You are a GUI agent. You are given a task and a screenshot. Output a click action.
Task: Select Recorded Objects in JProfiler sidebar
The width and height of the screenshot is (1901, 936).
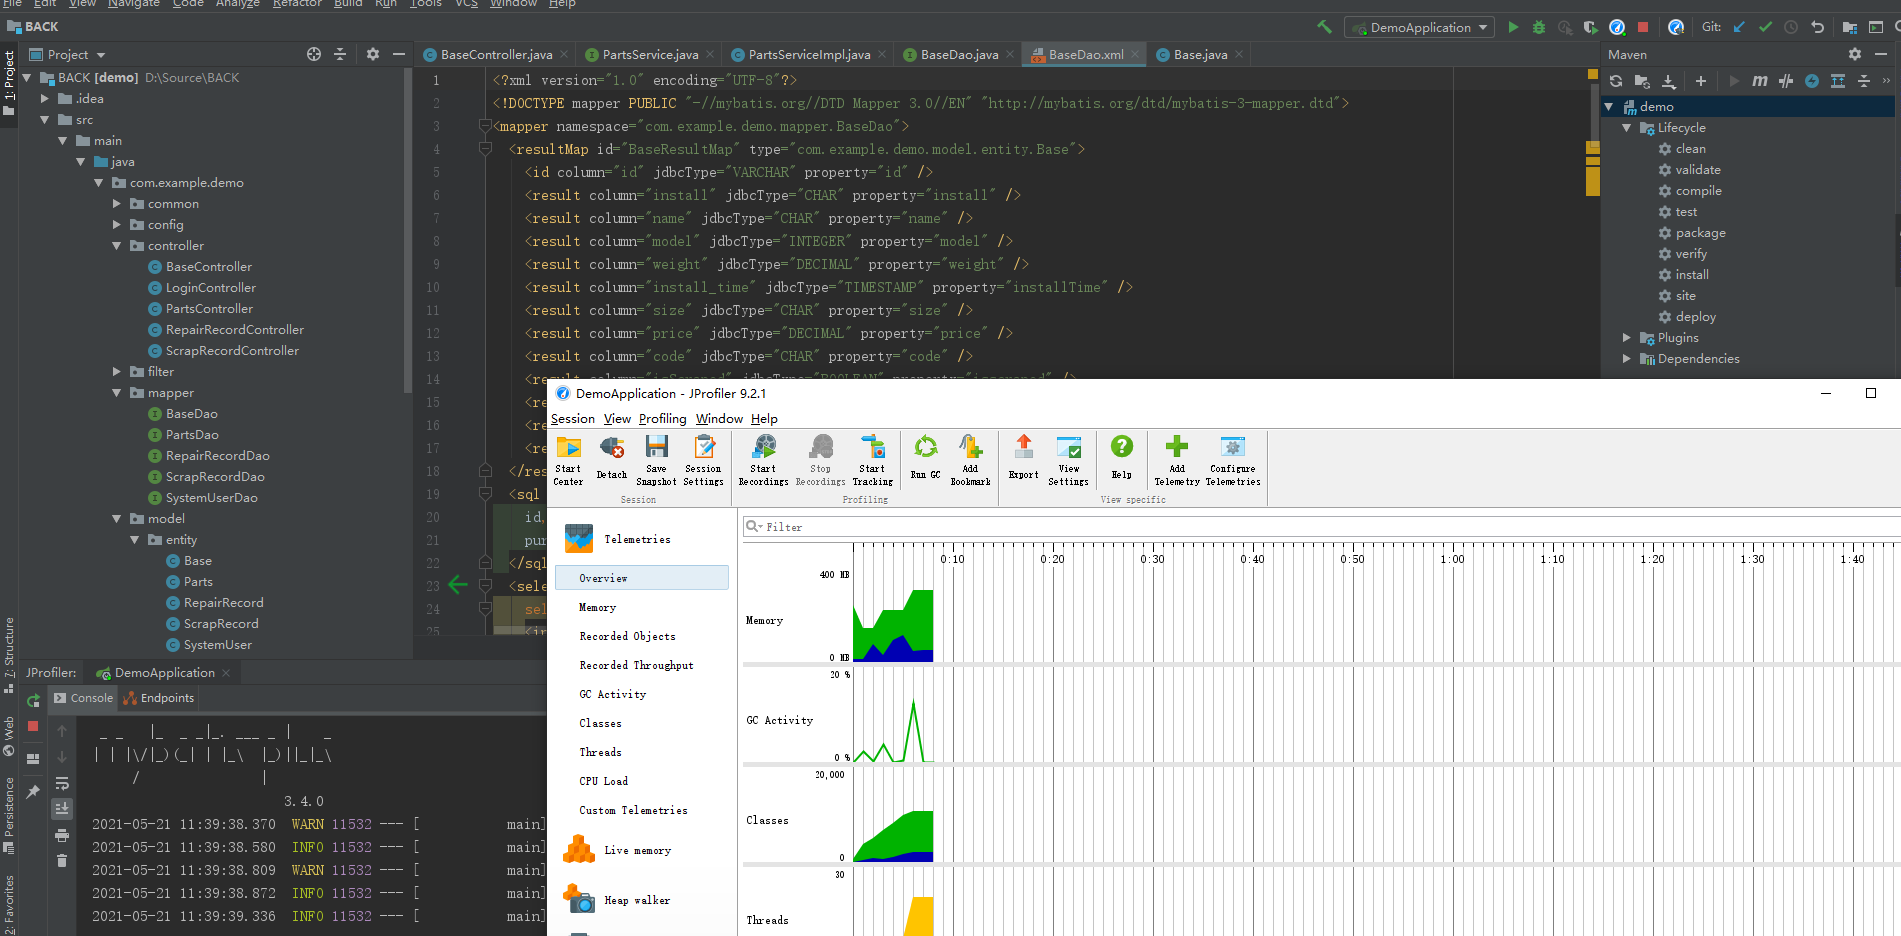click(627, 636)
